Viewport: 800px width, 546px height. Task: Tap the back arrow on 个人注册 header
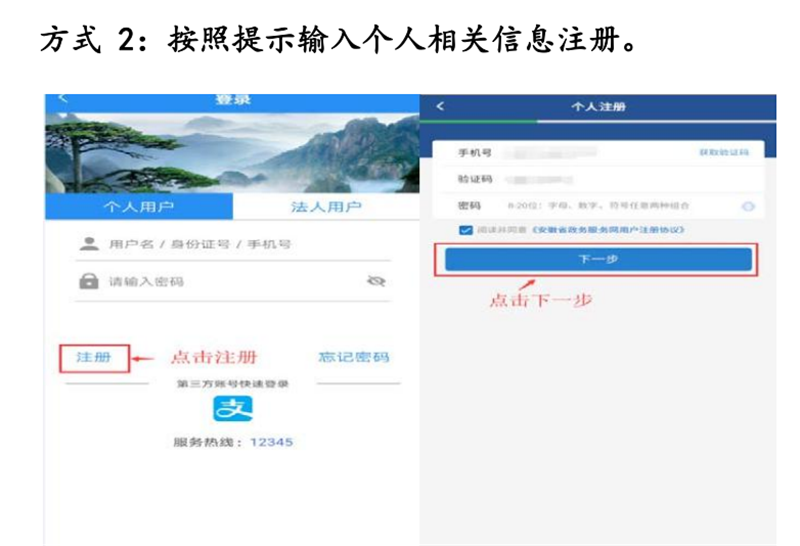[440, 106]
